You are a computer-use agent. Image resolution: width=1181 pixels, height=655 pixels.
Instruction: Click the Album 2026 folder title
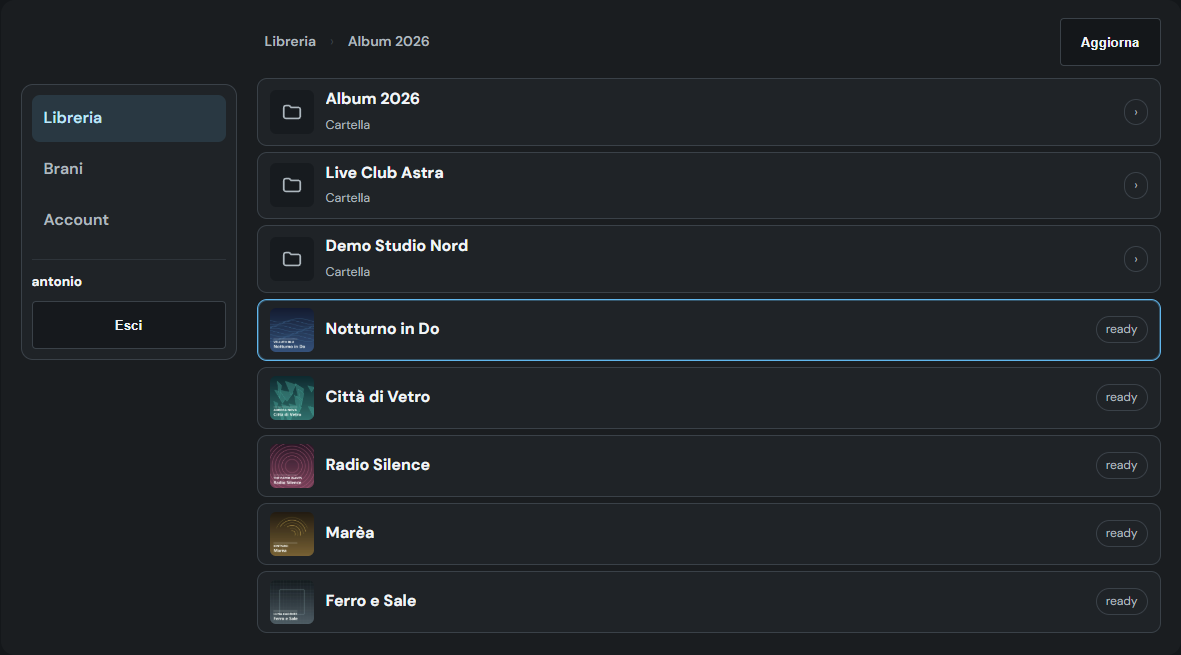point(372,99)
